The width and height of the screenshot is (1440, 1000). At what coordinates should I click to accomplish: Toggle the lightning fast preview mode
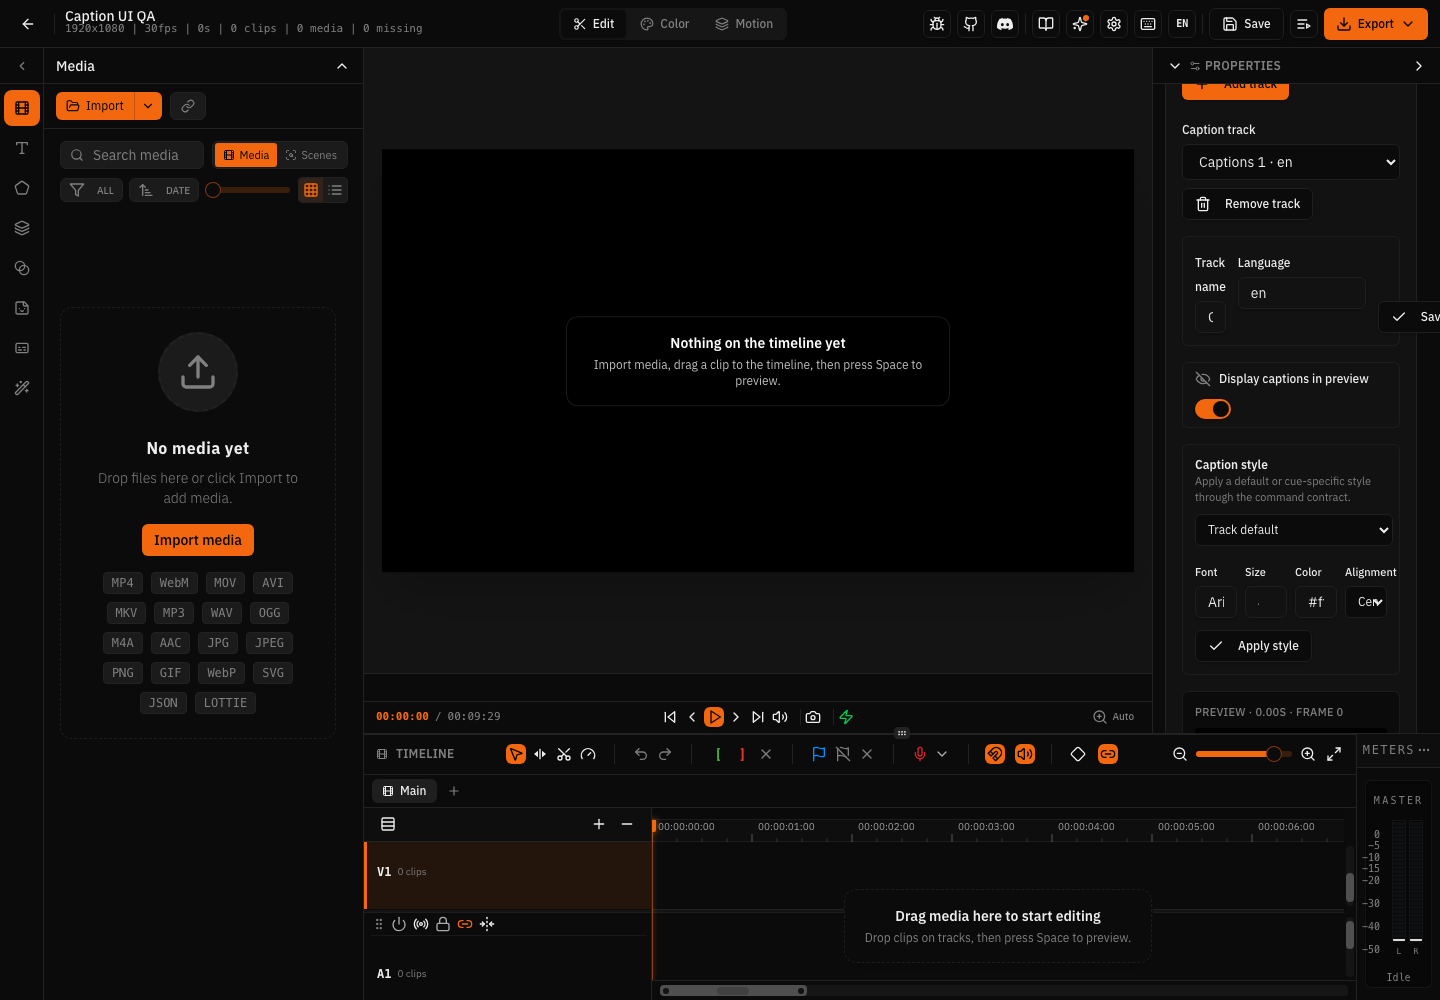tap(846, 717)
